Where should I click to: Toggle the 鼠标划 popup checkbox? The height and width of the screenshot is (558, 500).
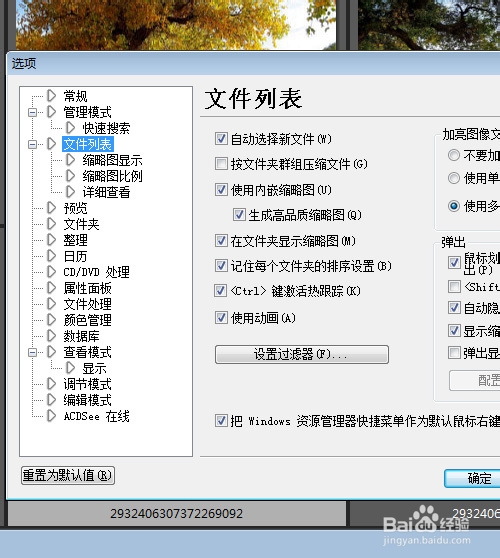454,263
